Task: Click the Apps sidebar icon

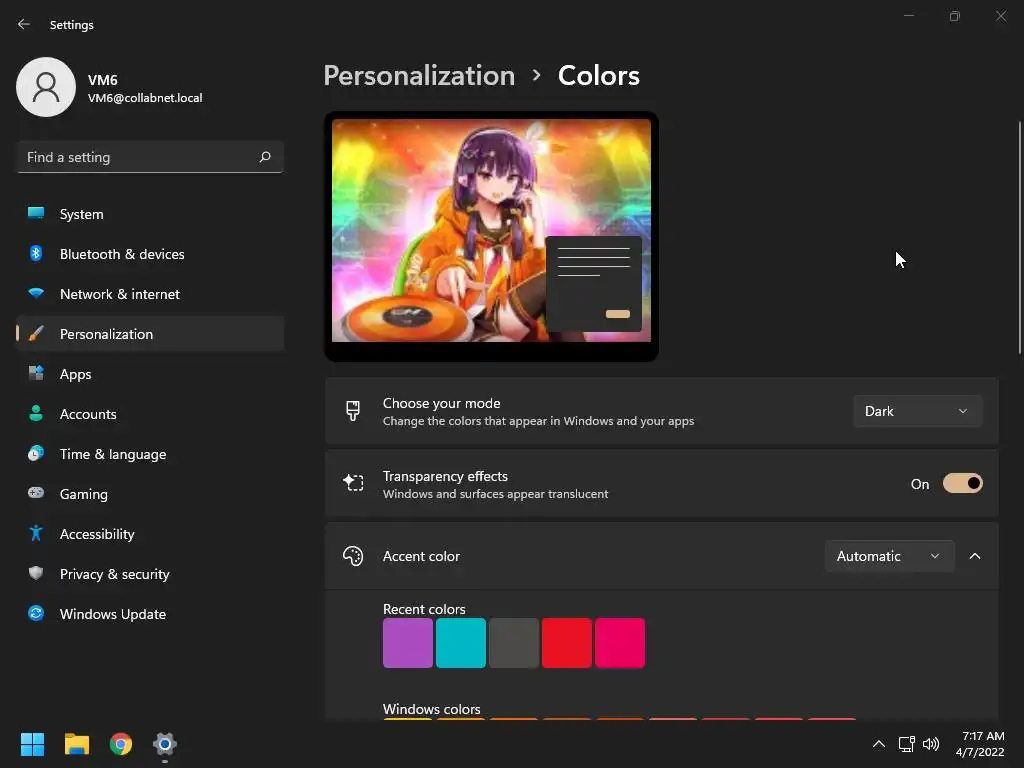Action: coord(36,374)
